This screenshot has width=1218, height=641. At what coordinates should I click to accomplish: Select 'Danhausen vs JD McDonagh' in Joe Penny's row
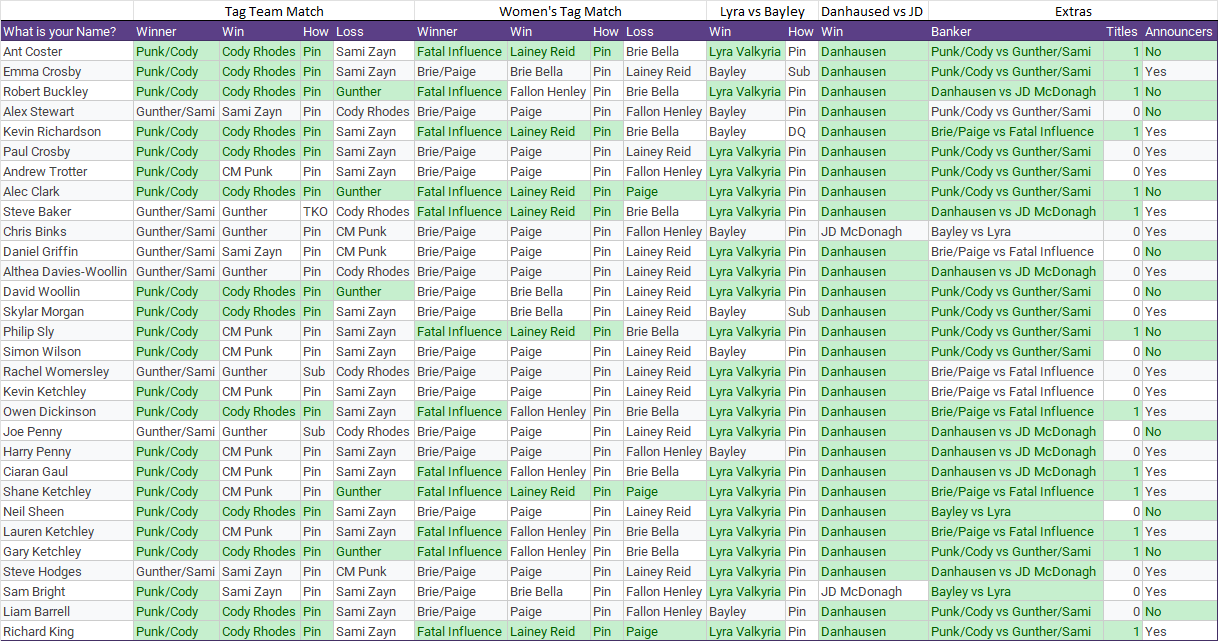1015,431
